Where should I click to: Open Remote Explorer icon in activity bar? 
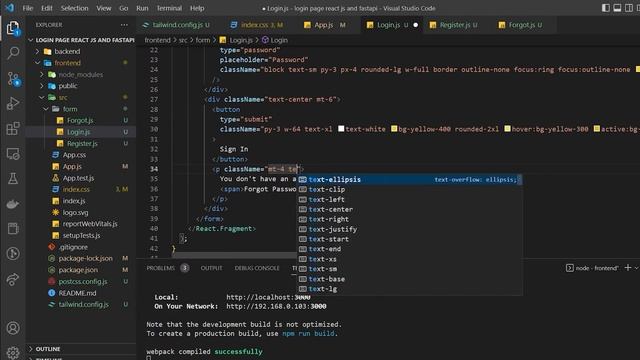tap(13, 154)
